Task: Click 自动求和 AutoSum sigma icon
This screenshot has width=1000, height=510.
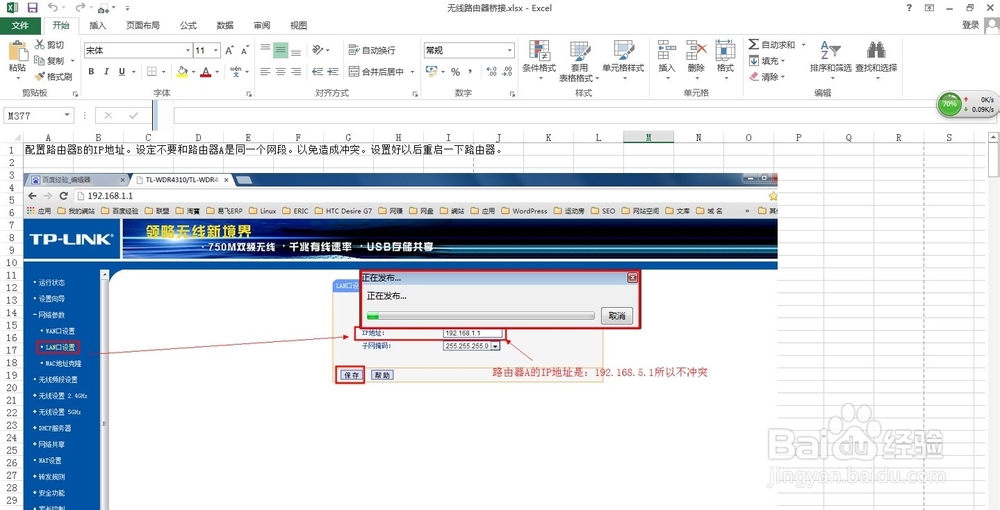Action: click(x=754, y=45)
